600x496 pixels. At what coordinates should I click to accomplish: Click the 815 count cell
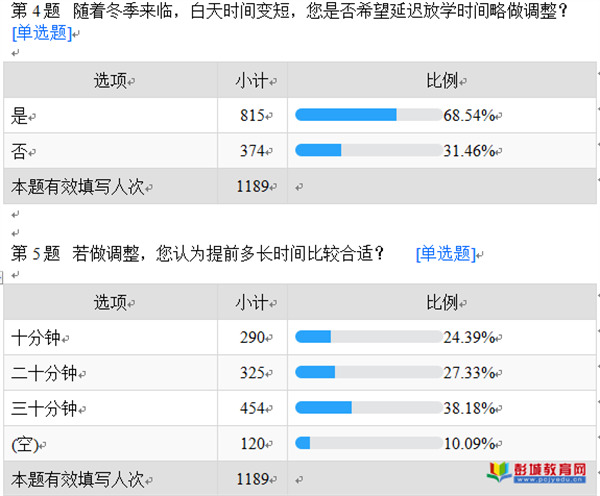pyautogui.click(x=251, y=116)
